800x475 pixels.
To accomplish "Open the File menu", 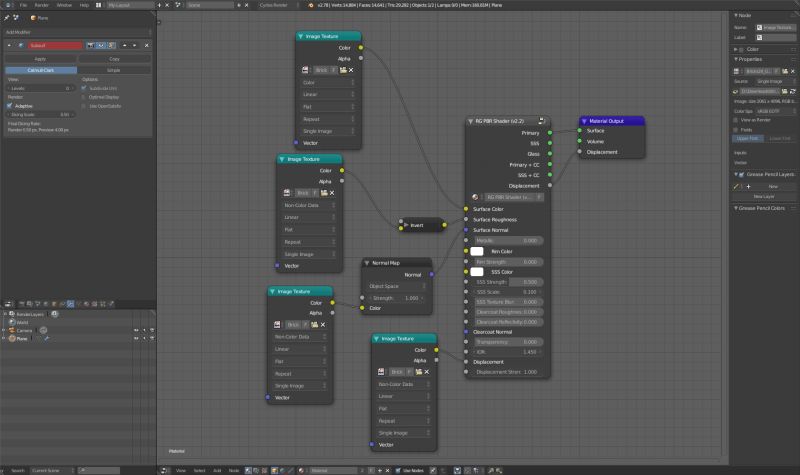I will coord(23,5).
